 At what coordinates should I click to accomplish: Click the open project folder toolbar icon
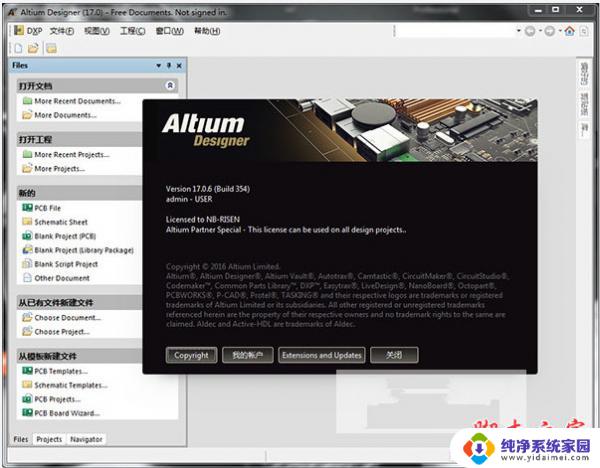51,48
